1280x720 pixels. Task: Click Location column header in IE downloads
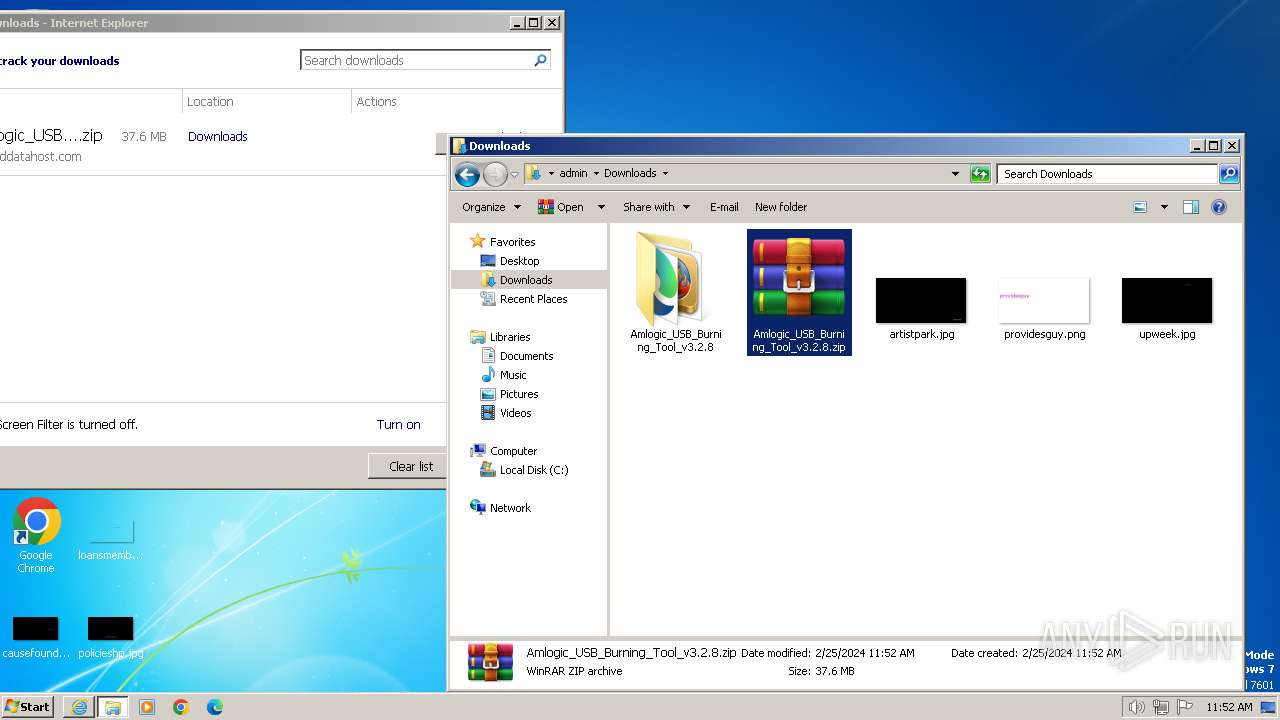(210, 101)
